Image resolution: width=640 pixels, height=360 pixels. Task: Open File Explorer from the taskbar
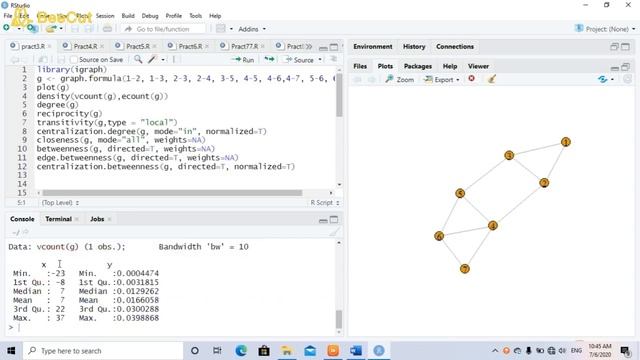[x=287, y=351]
